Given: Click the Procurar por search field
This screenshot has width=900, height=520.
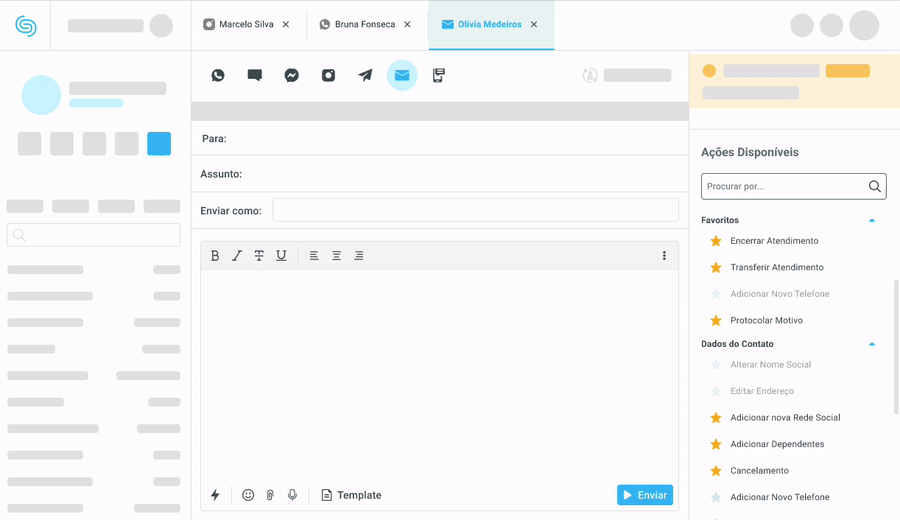Looking at the screenshot, I should [x=783, y=186].
